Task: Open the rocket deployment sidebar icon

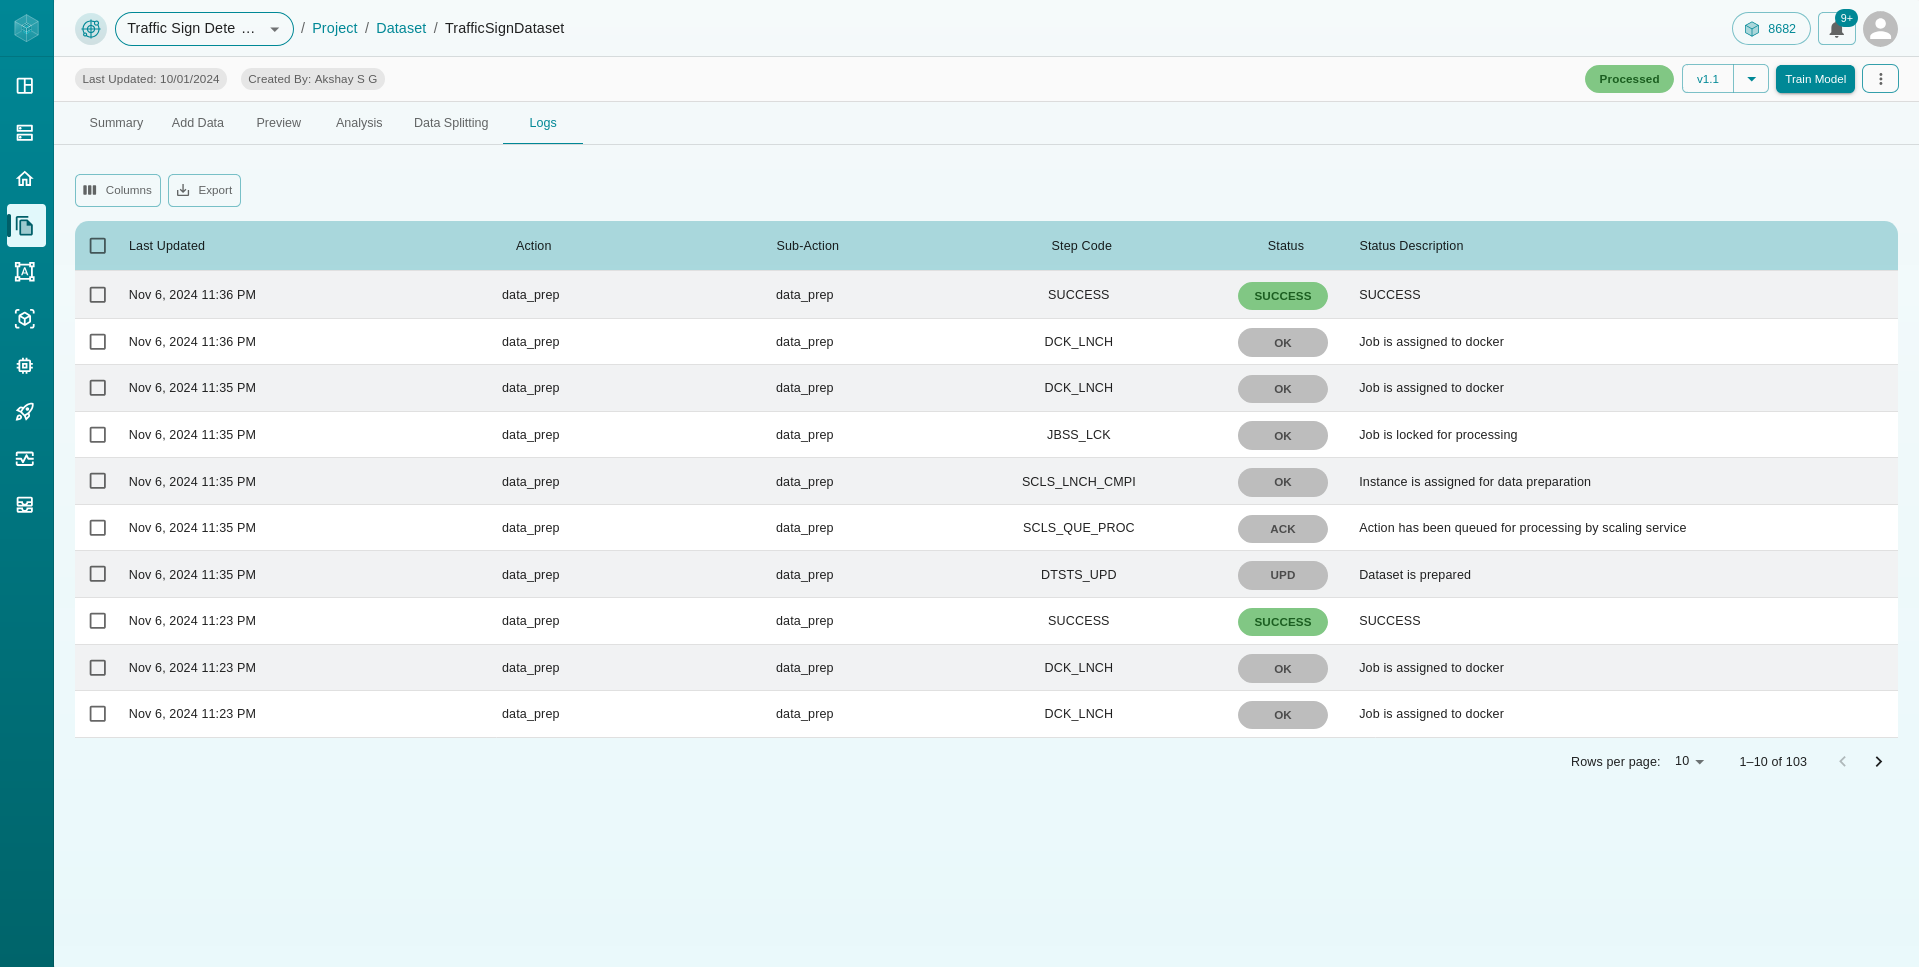Action: coord(25,412)
